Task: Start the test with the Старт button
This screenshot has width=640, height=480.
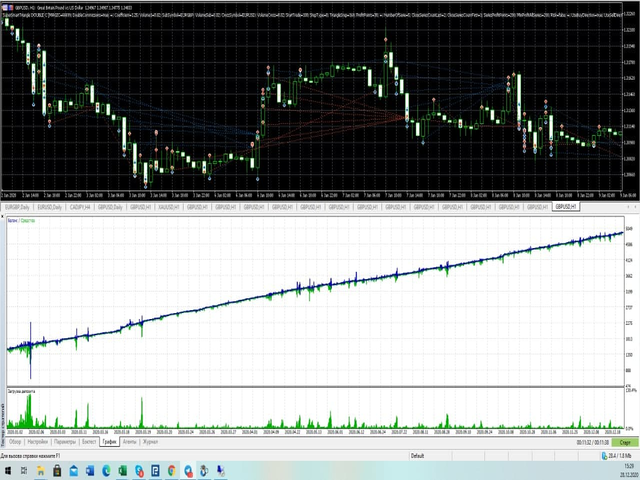Action: [x=625, y=442]
